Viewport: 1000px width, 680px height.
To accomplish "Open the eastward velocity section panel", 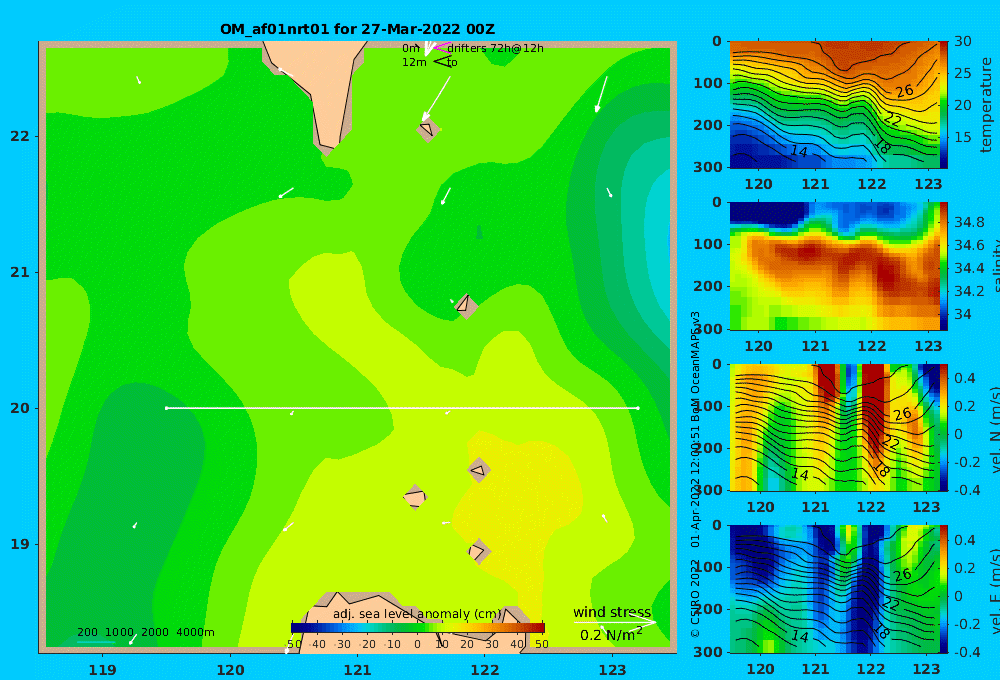I will coord(834,589).
